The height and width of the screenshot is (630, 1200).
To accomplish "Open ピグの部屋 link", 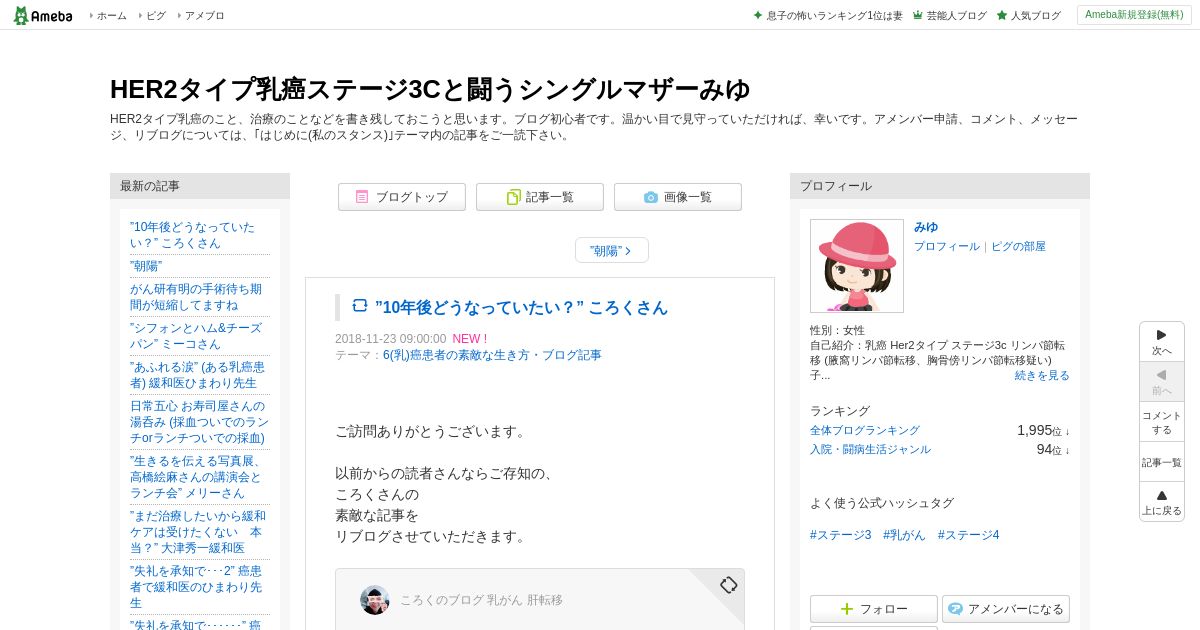I will pyautogui.click(x=1018, y=246).
